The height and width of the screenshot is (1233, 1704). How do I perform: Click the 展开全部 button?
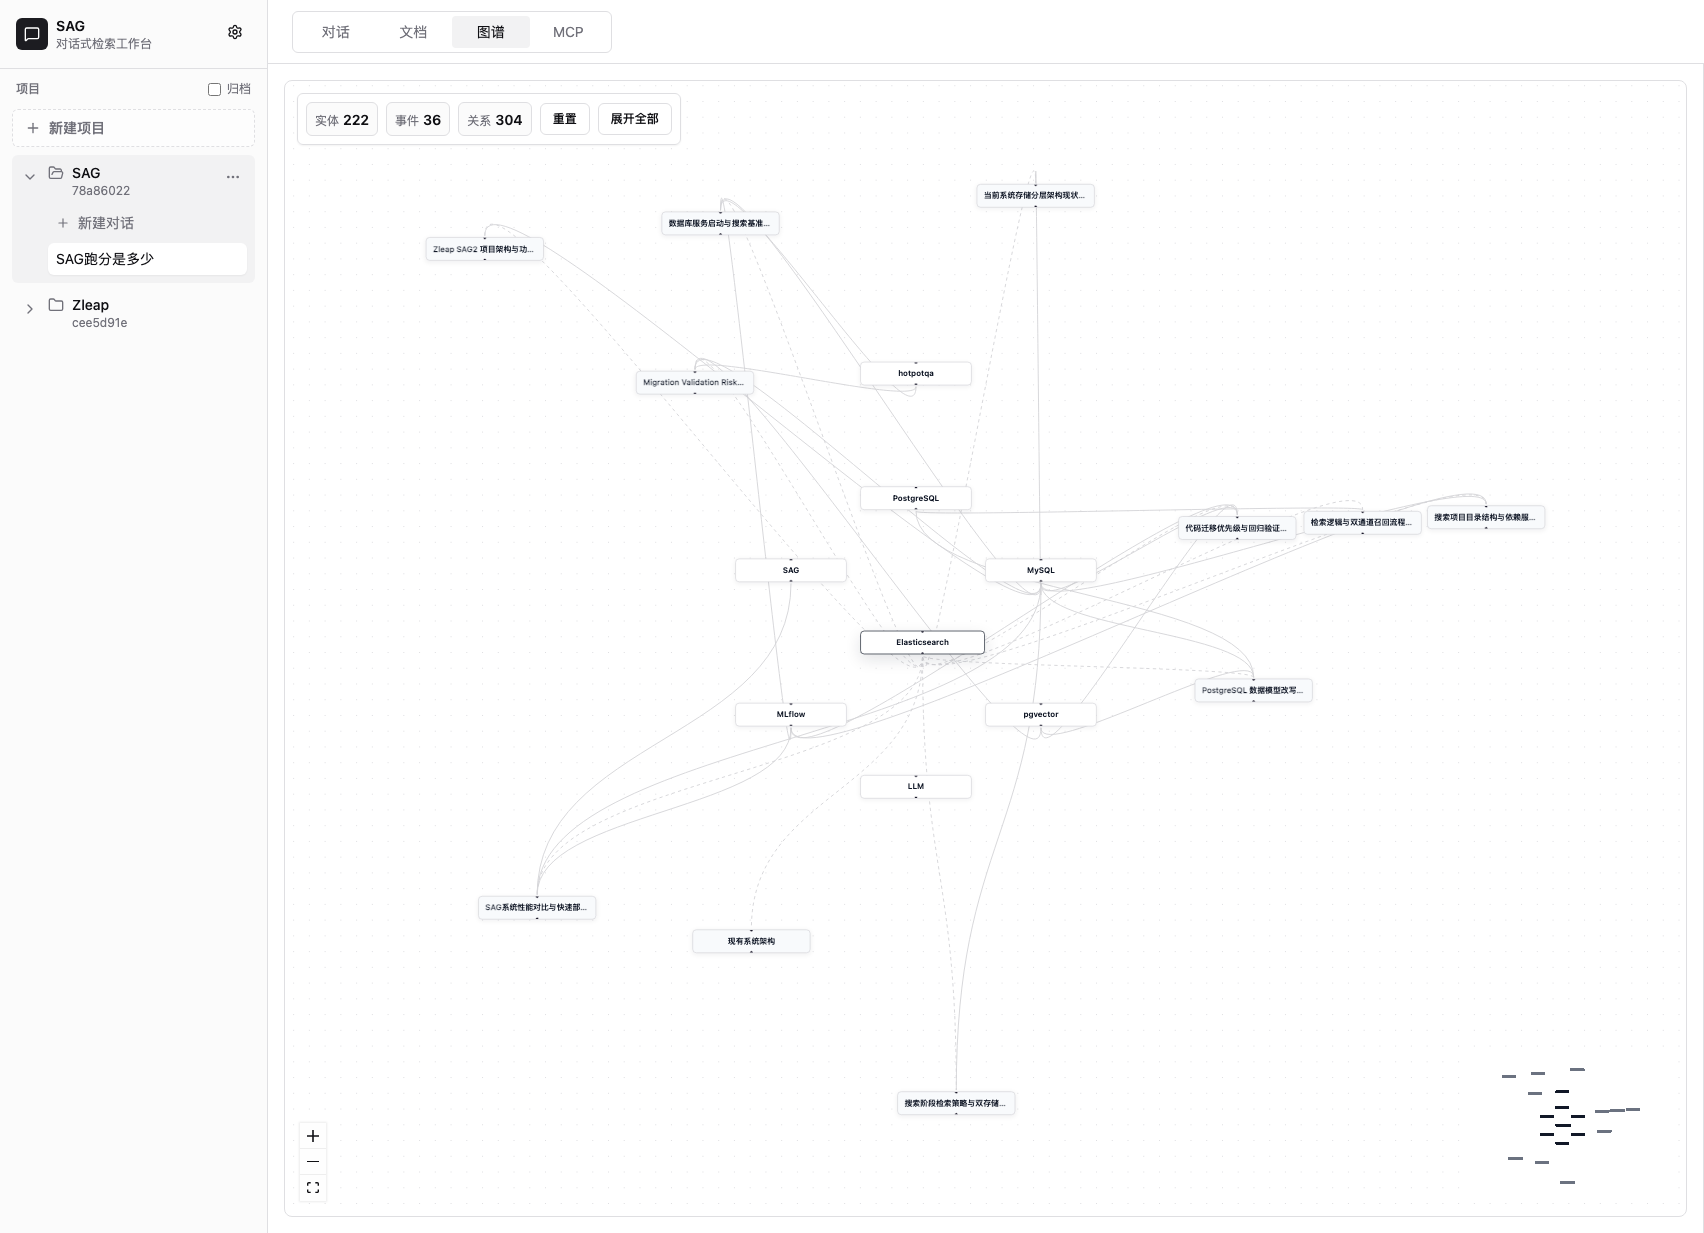pos(635,119)
